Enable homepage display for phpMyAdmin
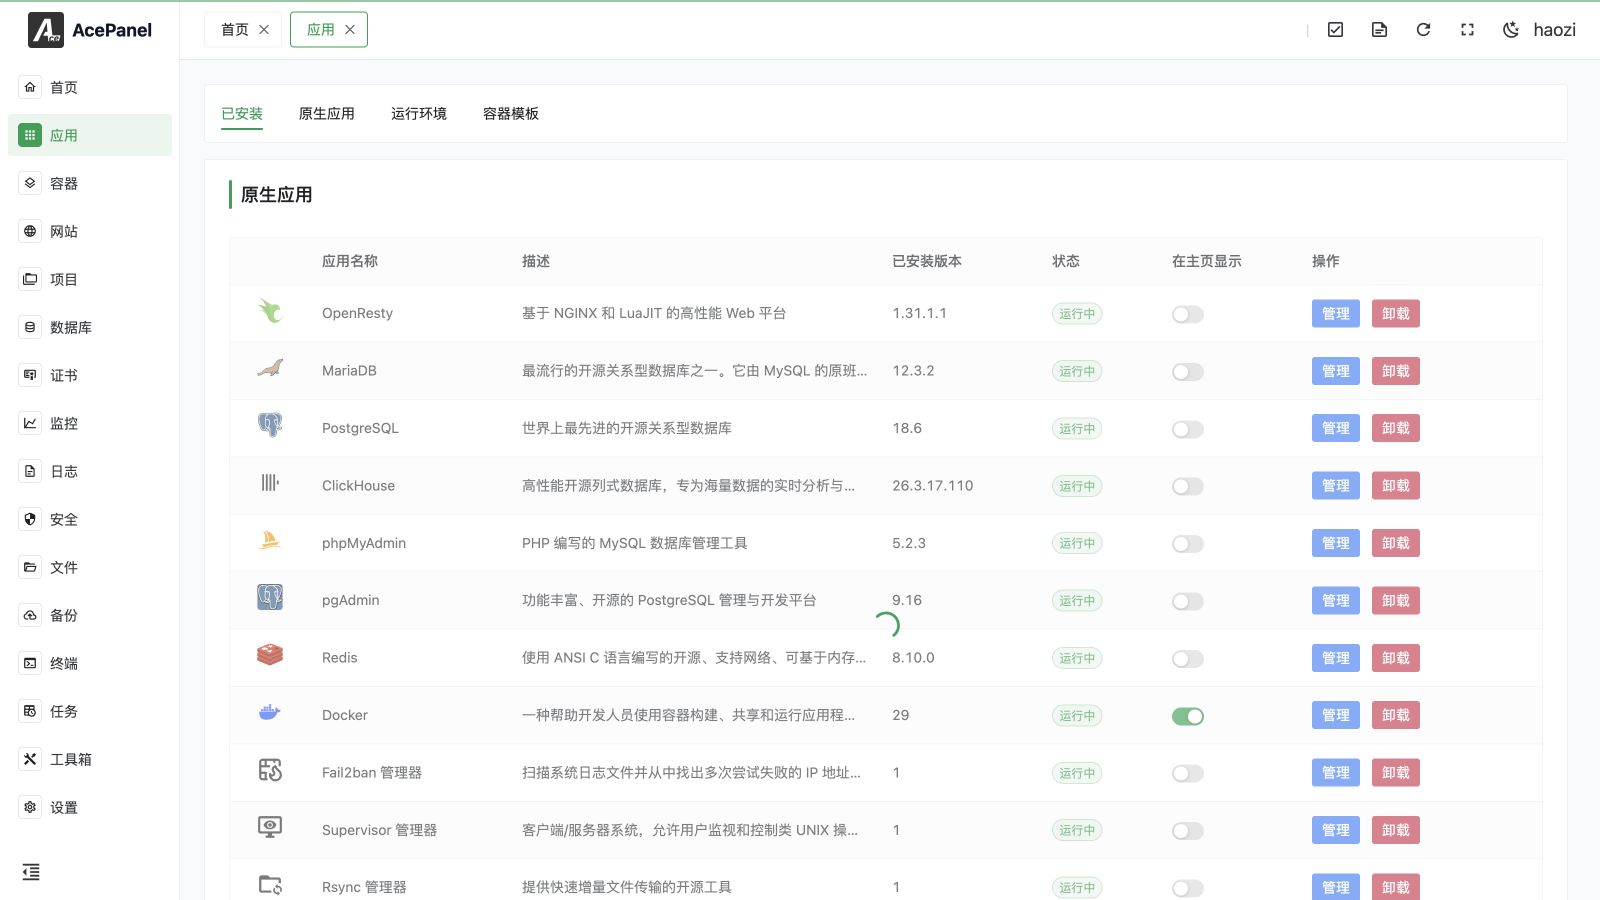The width and height of the screenshot is (1600, 900). point(1188,544)
